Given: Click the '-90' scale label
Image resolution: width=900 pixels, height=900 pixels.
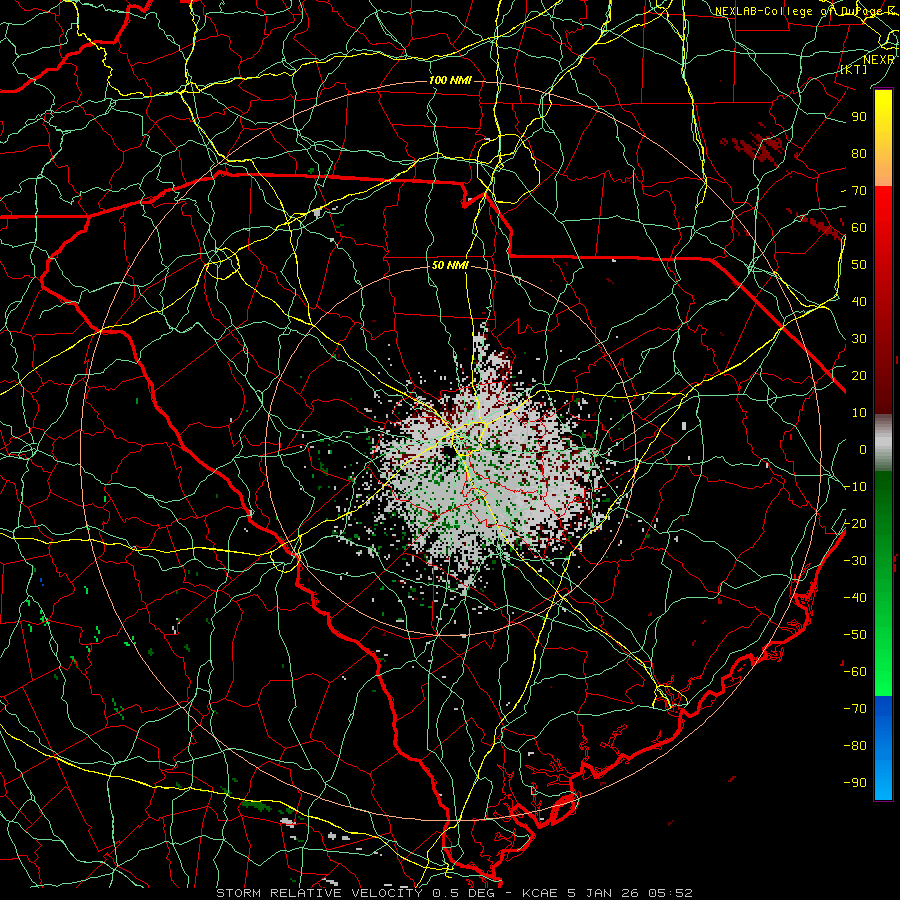Looking at the screenshot, I should (x=855, y=783).
